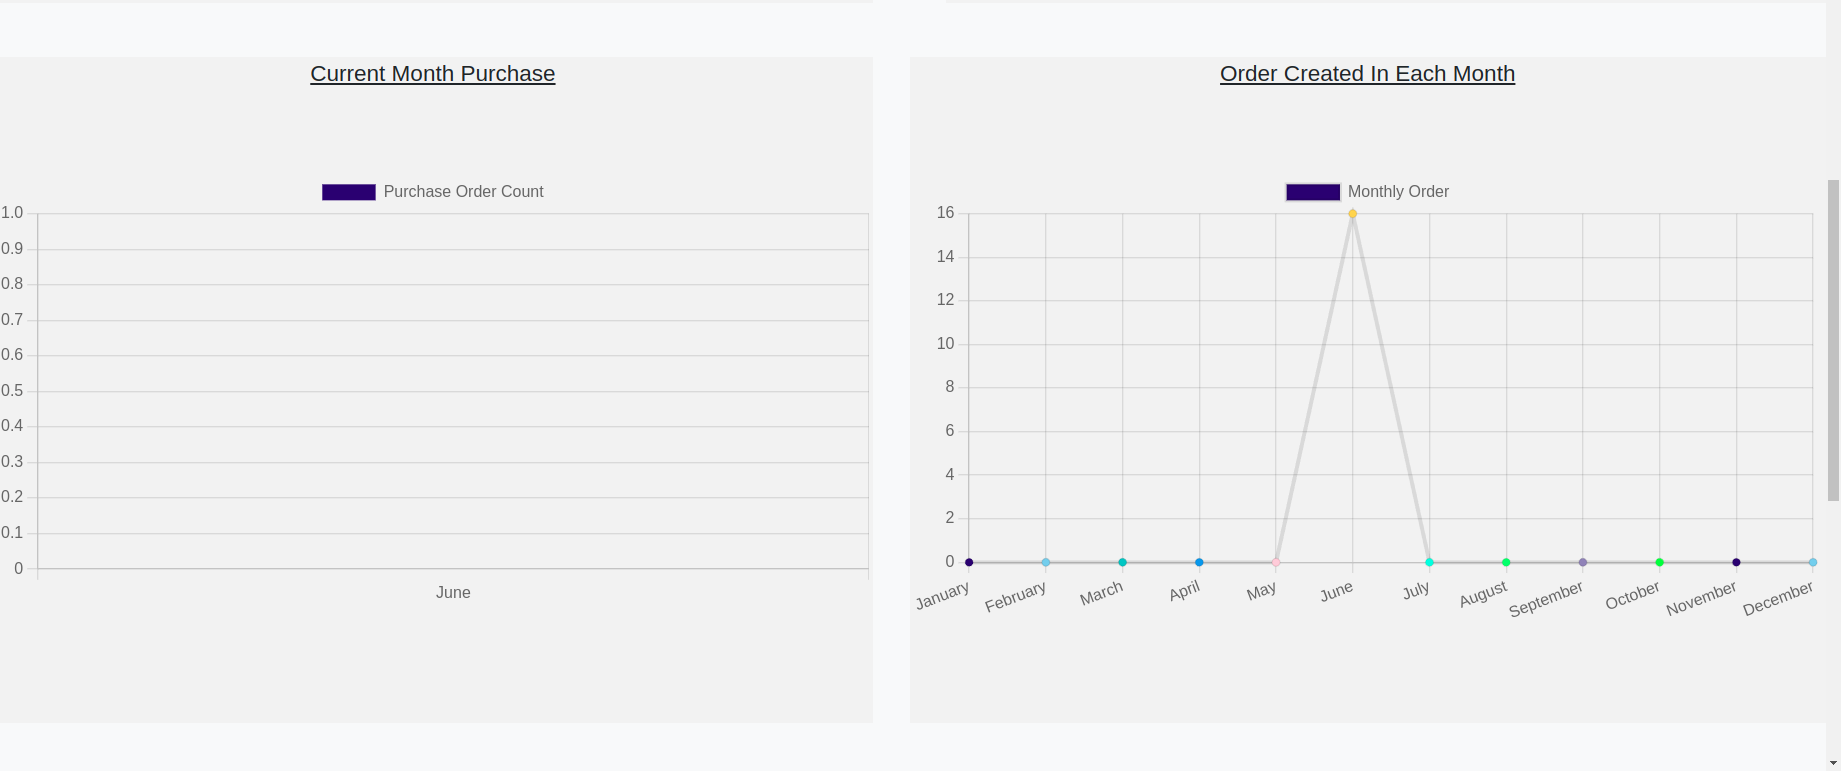
Task: Select the July data point
Action: (x=1429, y=562)
